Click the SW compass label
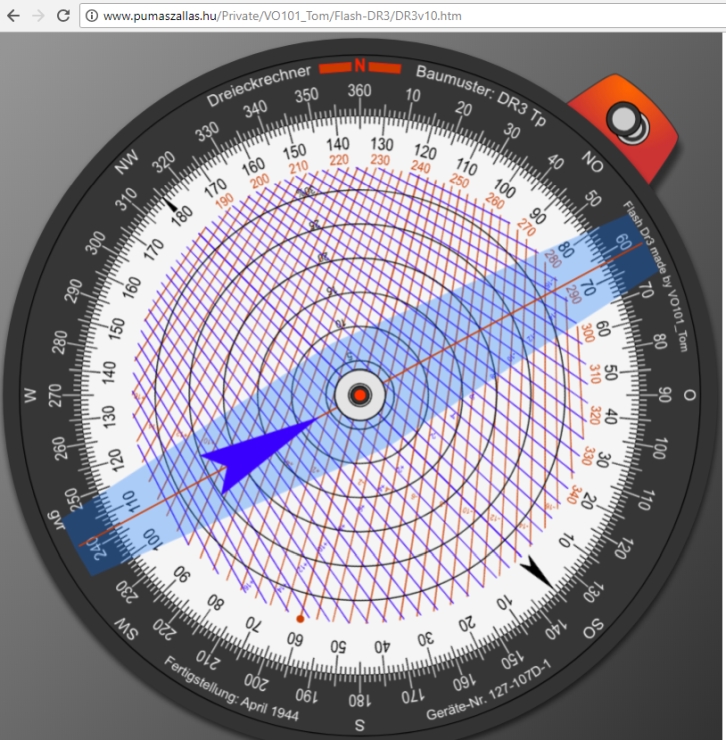 (x=127, y=629)
